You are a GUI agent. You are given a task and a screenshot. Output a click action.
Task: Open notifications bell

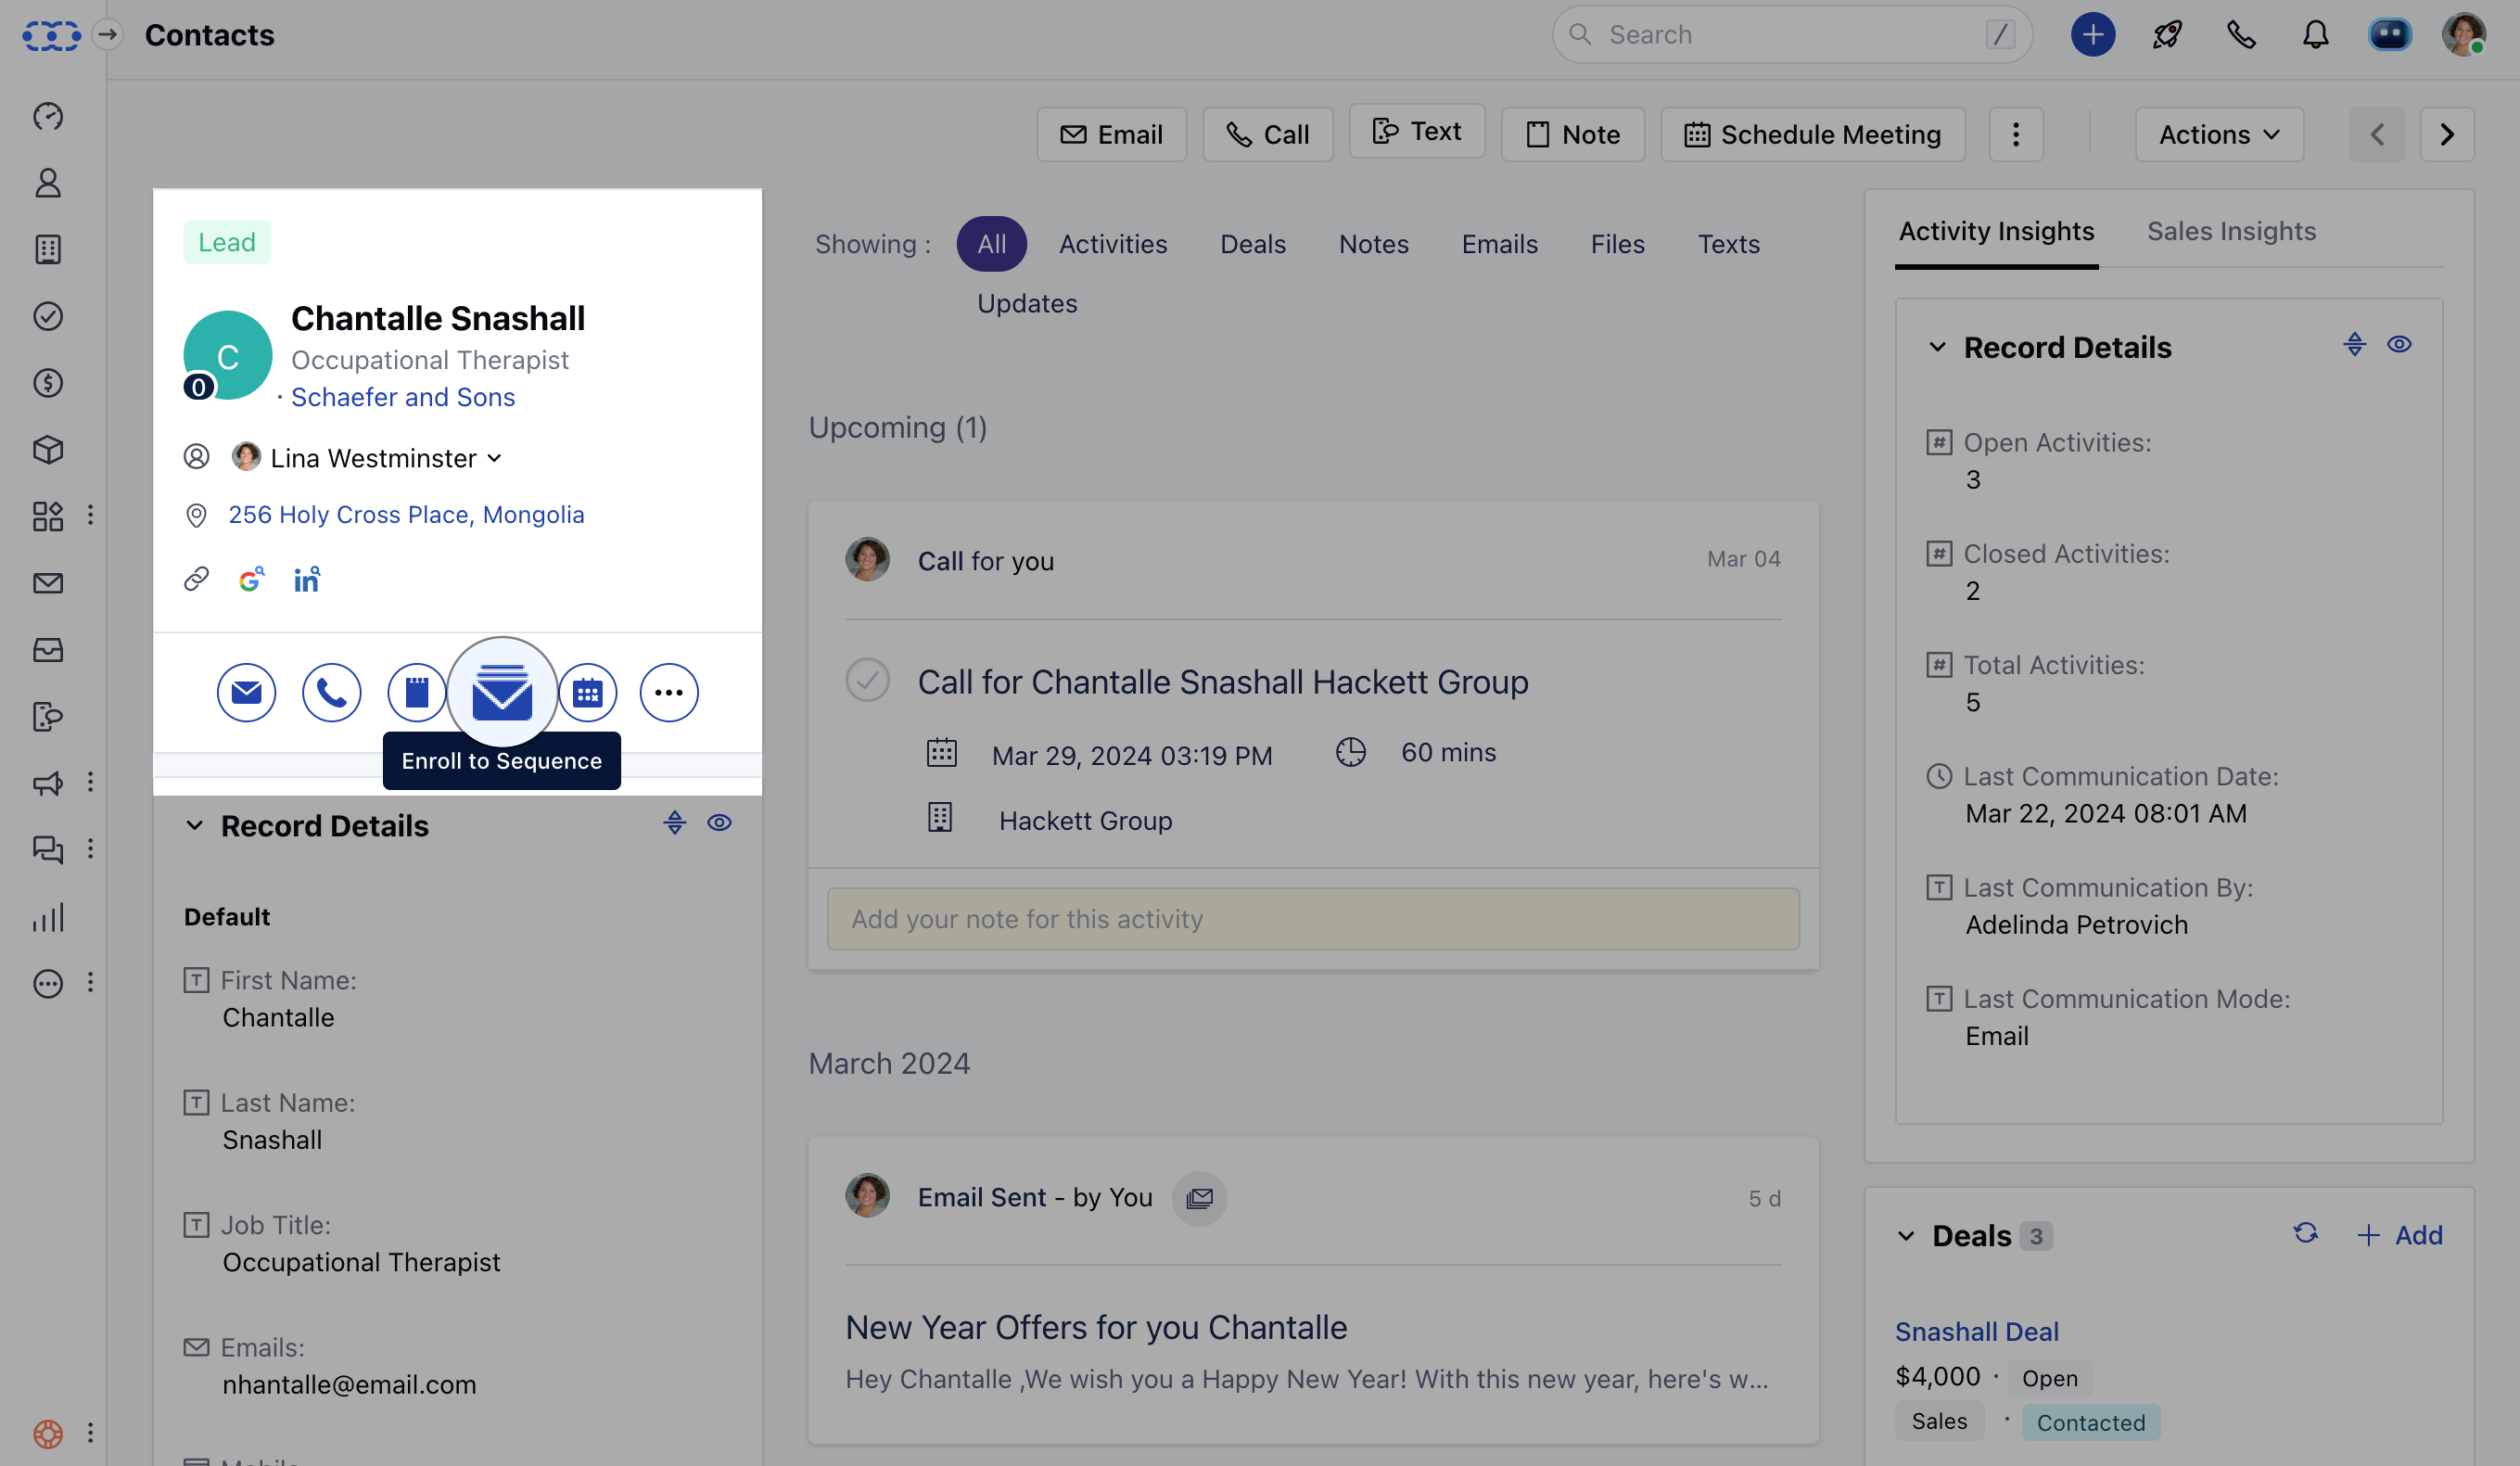tap(2315, 35)
